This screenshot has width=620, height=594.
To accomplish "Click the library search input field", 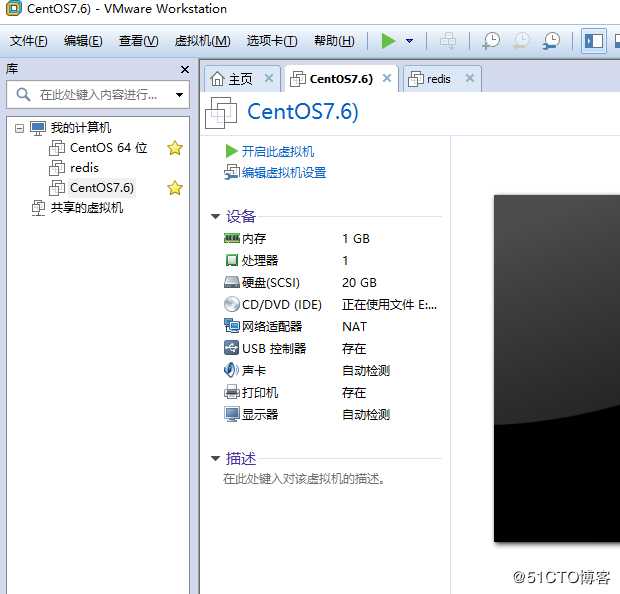I will (x=98, y=95).
